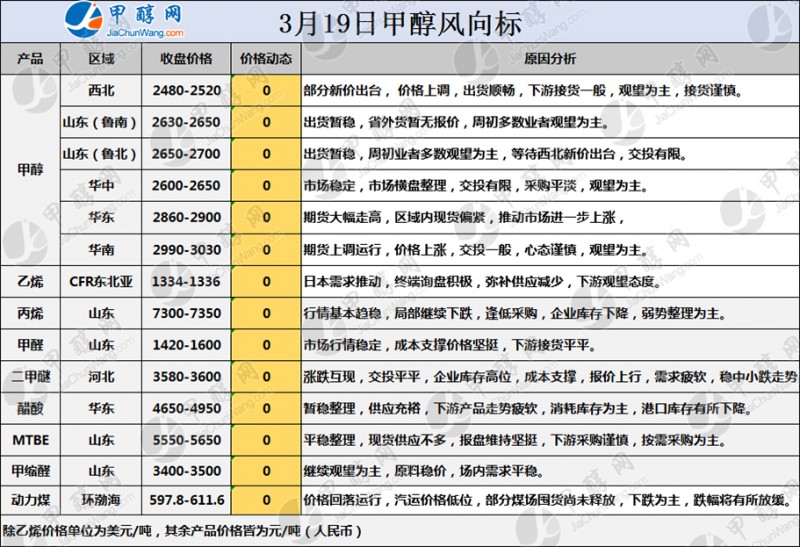
Task: Select the price 7300-7350
Action: 186,313
